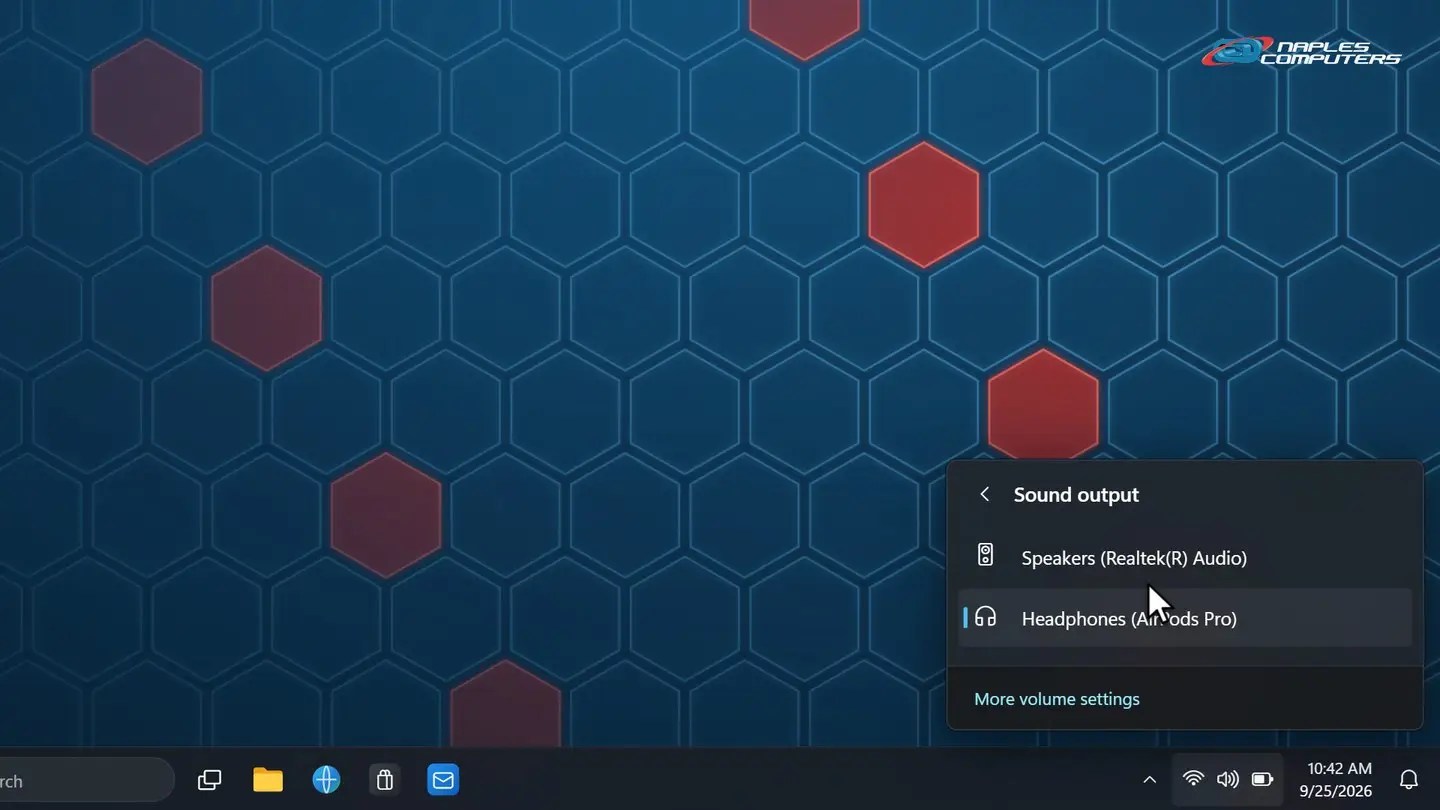Screen dimensions: 1440x810
Task: Show hidden system tray icons
Action: 1149,780
